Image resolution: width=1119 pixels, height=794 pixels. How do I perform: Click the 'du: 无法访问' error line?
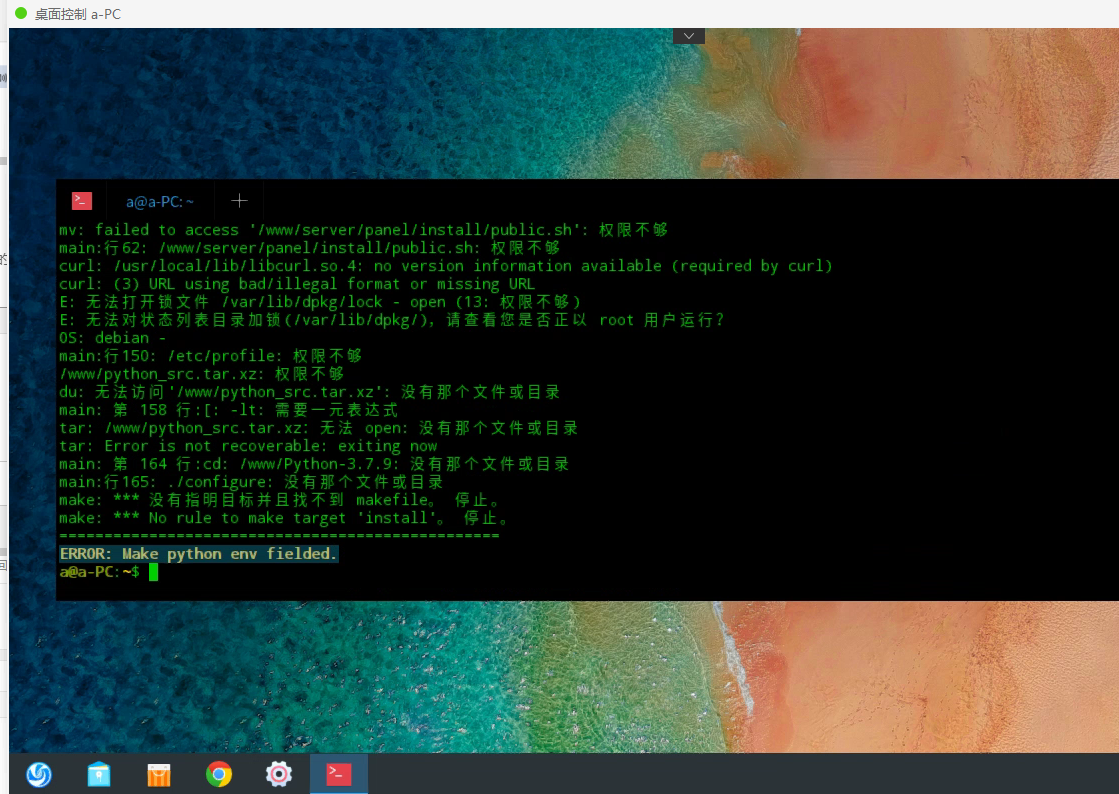pyautogui.click(x=310, y=392)
